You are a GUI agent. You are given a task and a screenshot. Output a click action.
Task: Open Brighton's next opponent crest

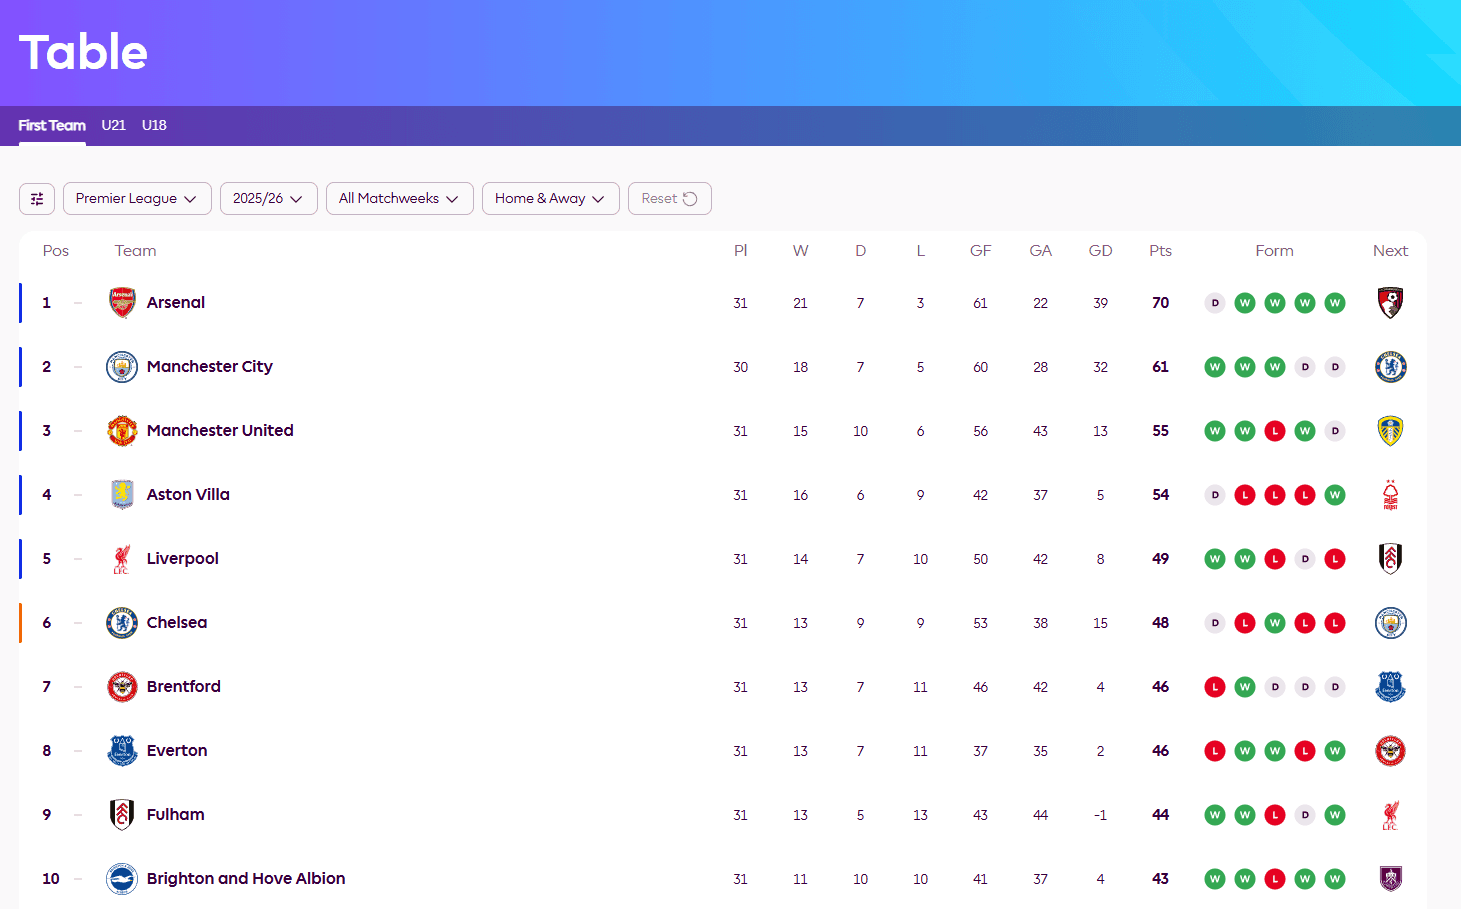tap(1390, 878)
